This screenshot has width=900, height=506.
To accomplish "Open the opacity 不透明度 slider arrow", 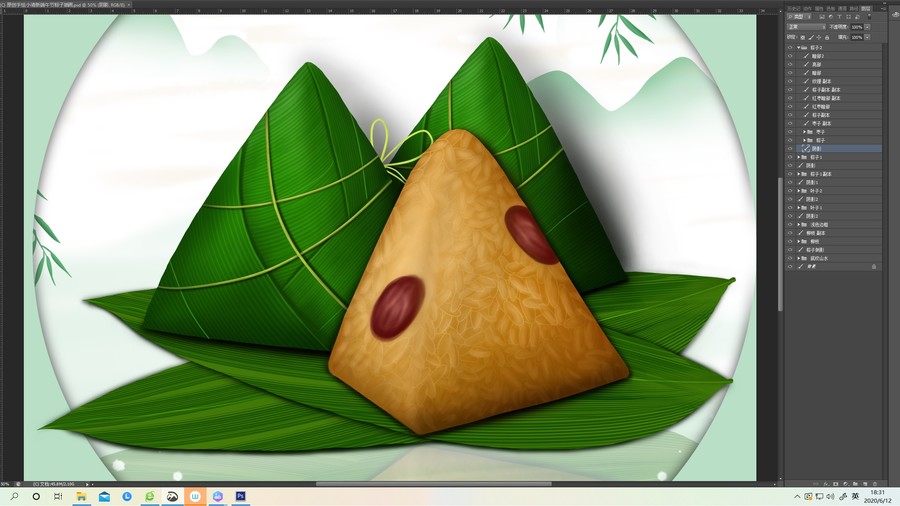I will [x=867, y=27].
